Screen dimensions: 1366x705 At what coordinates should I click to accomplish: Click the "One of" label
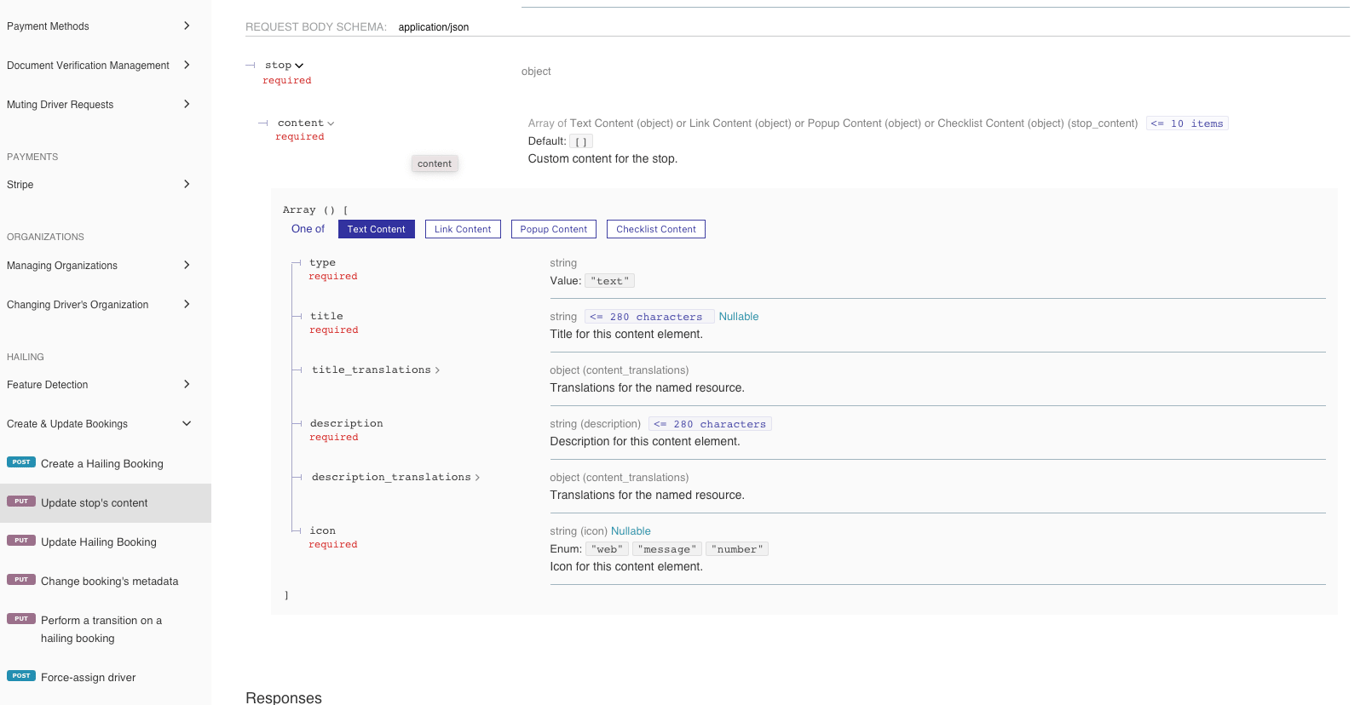(x=308, y=229)
